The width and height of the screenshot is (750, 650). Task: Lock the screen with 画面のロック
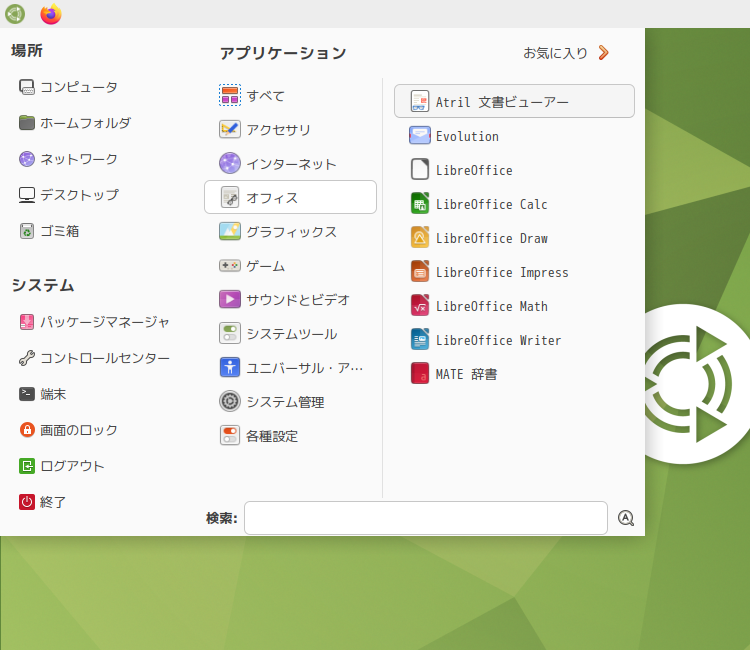[68, 430]
